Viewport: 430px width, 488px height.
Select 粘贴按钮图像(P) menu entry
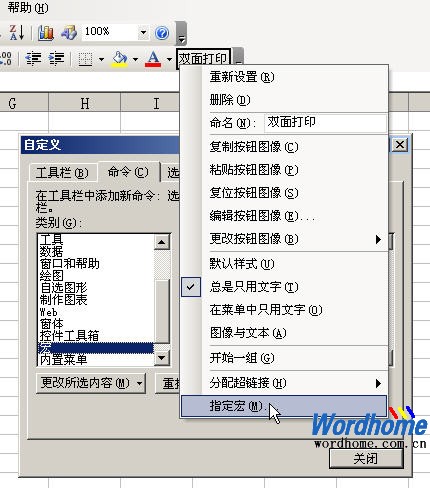285,170
